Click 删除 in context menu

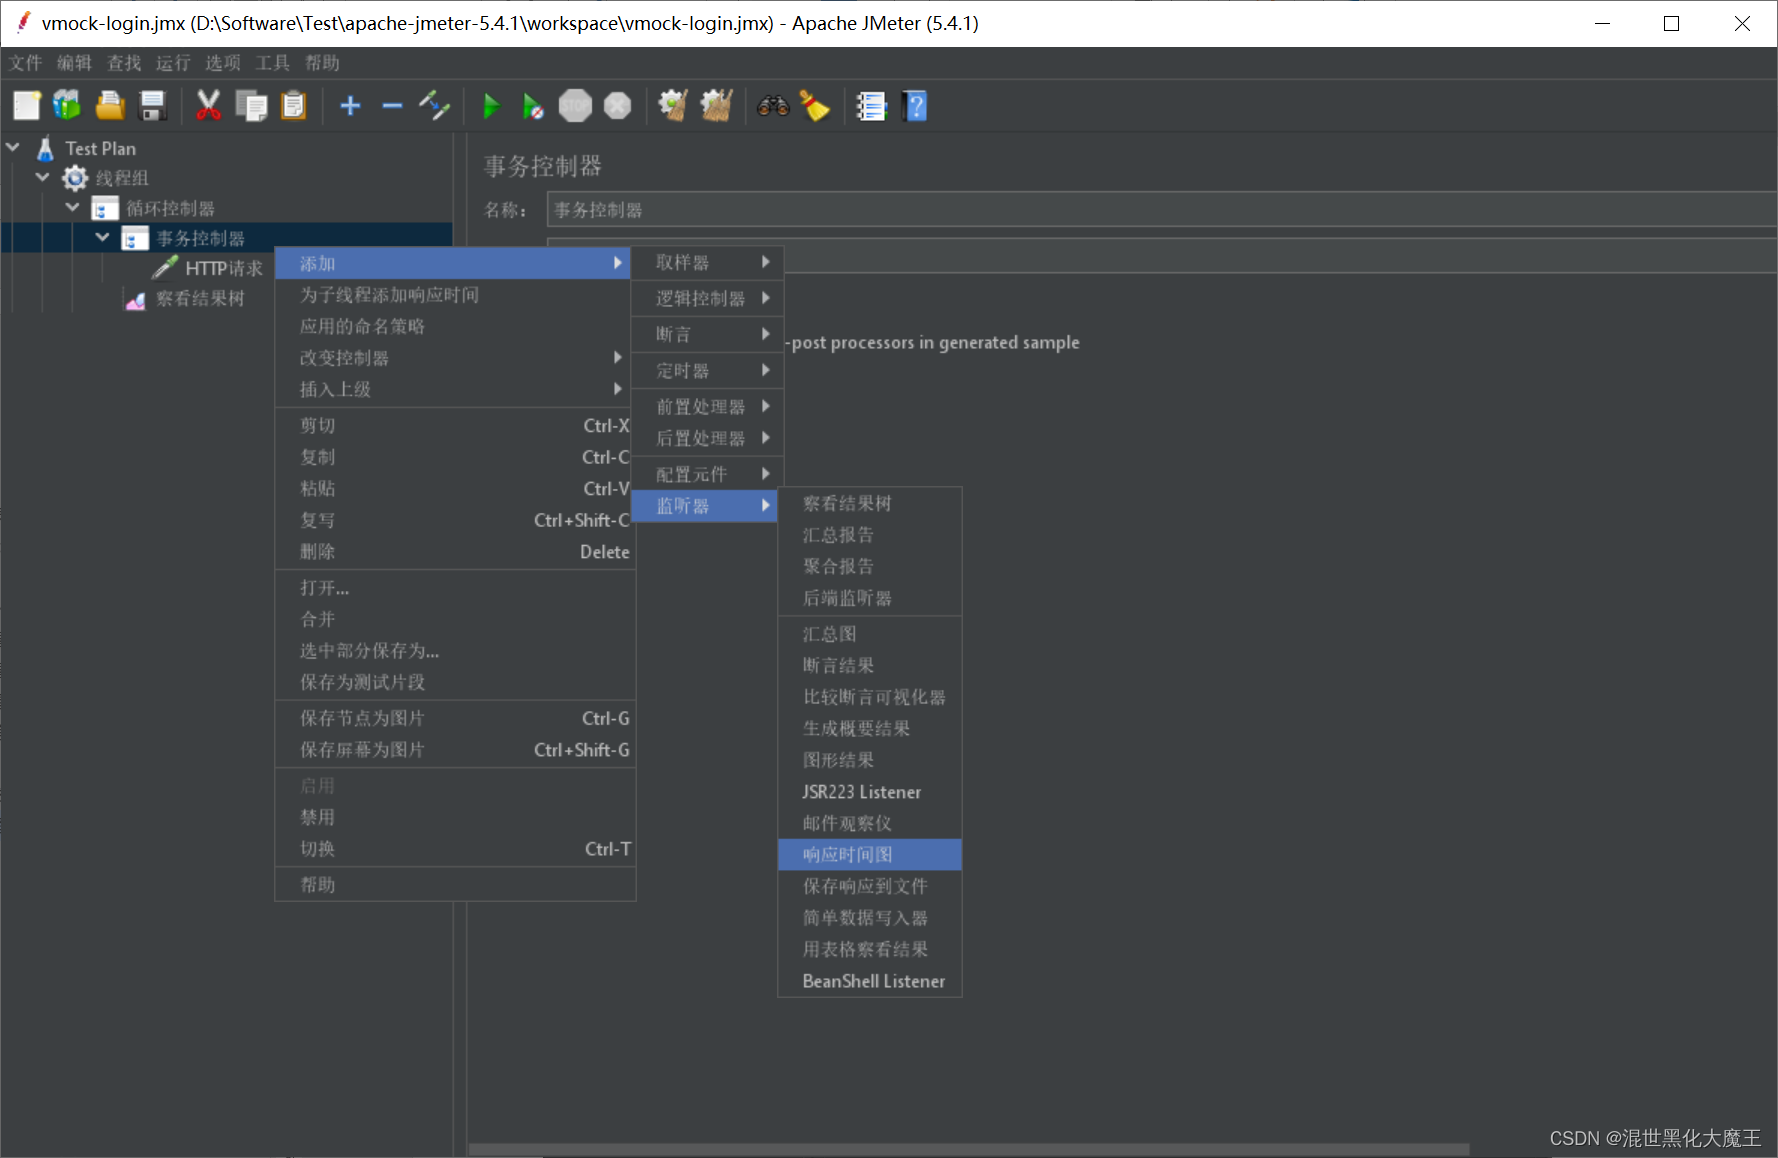455,552
